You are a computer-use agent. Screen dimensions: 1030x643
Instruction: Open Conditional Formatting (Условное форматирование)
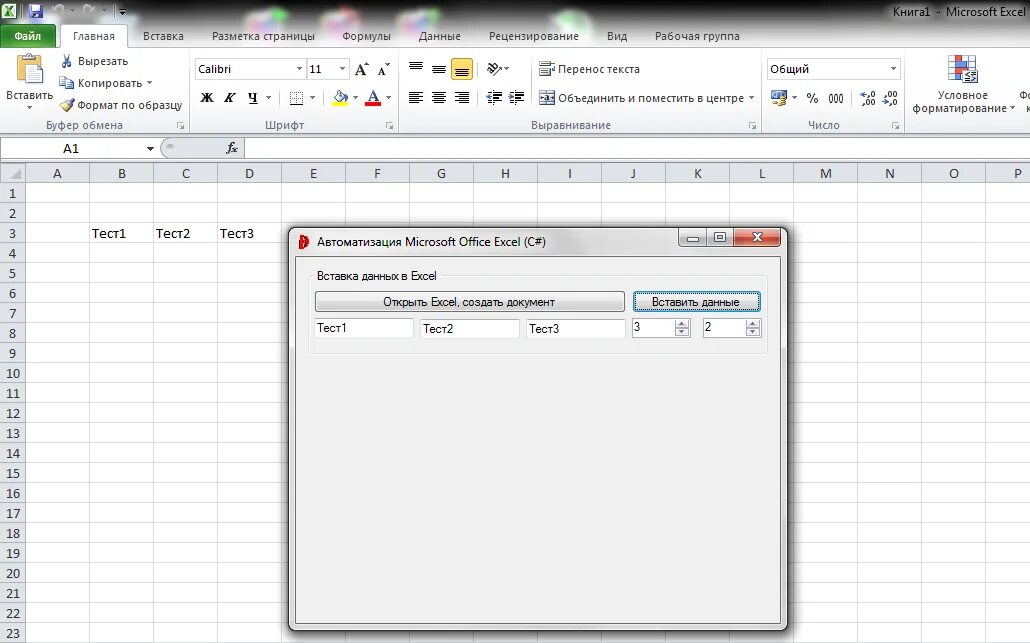click(963, 84)
